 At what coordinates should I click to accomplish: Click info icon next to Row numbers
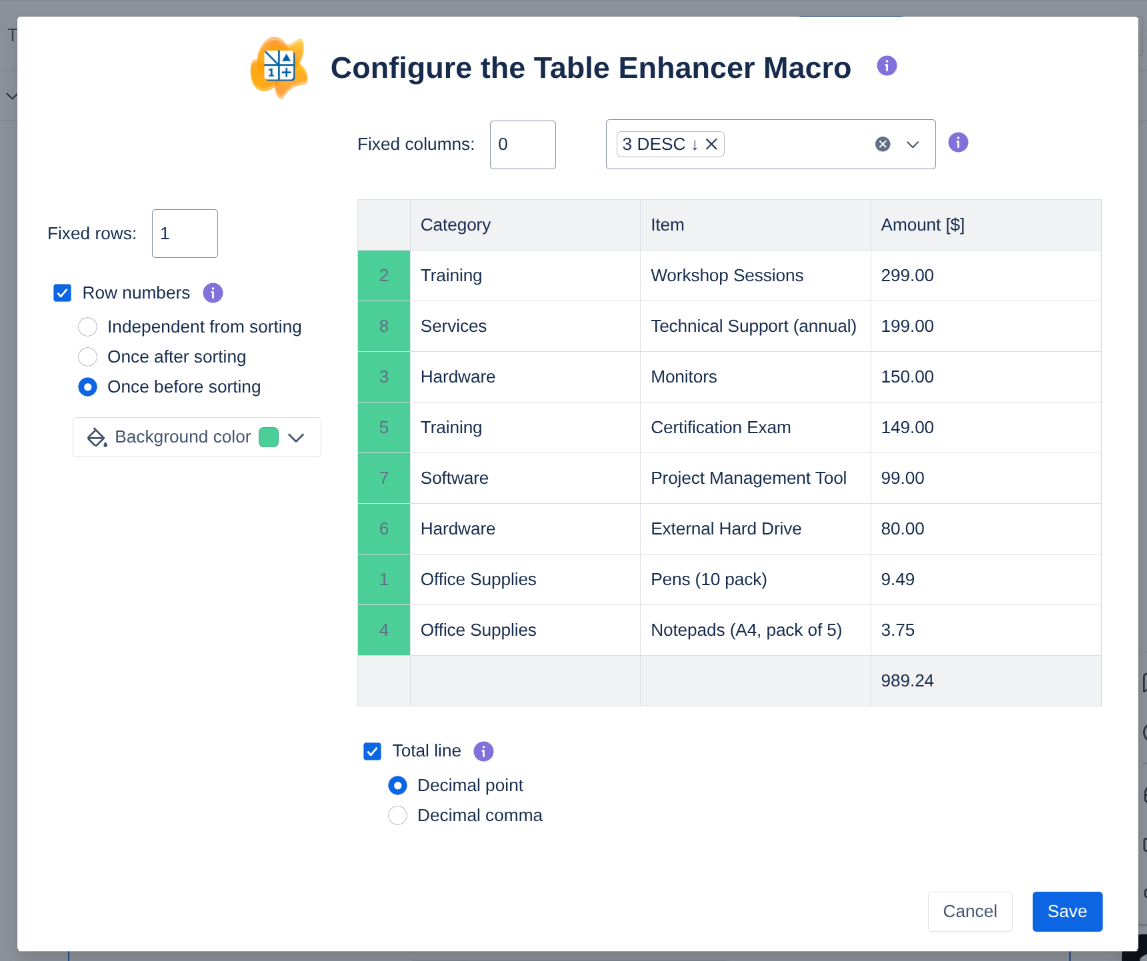213,293
